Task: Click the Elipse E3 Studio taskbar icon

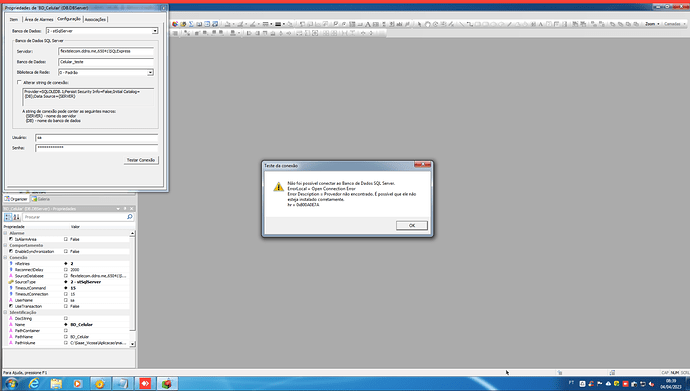Action: tap(167, 384)
